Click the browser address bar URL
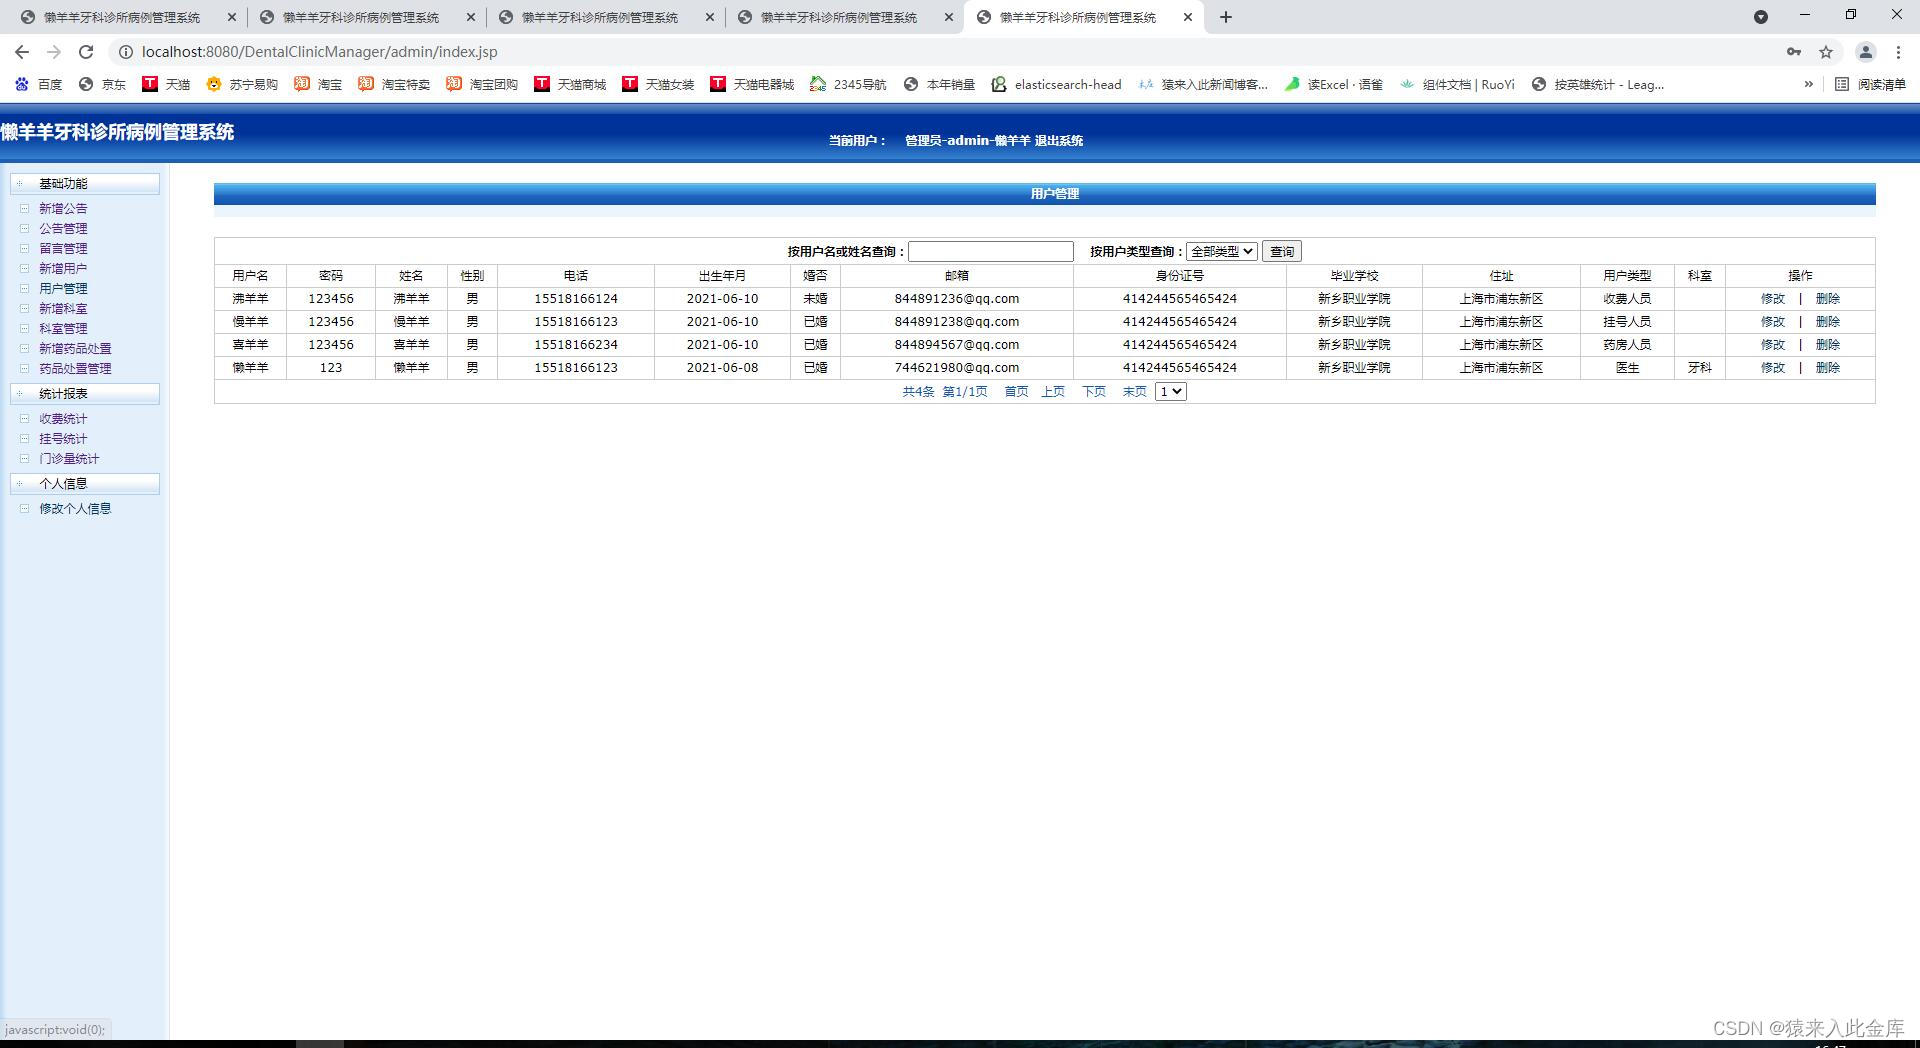1920x1048 pixels. pyautogui.click(x=319, y=52)
